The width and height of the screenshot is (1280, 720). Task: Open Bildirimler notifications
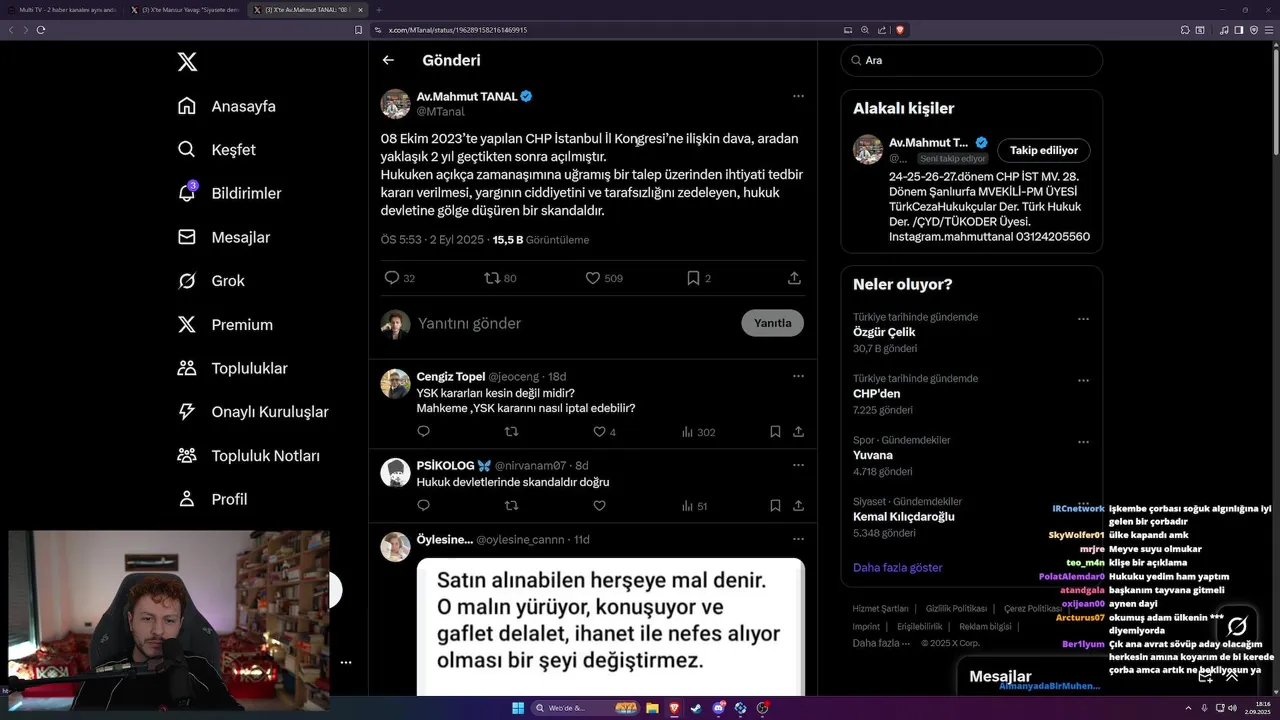pos(229,193)
